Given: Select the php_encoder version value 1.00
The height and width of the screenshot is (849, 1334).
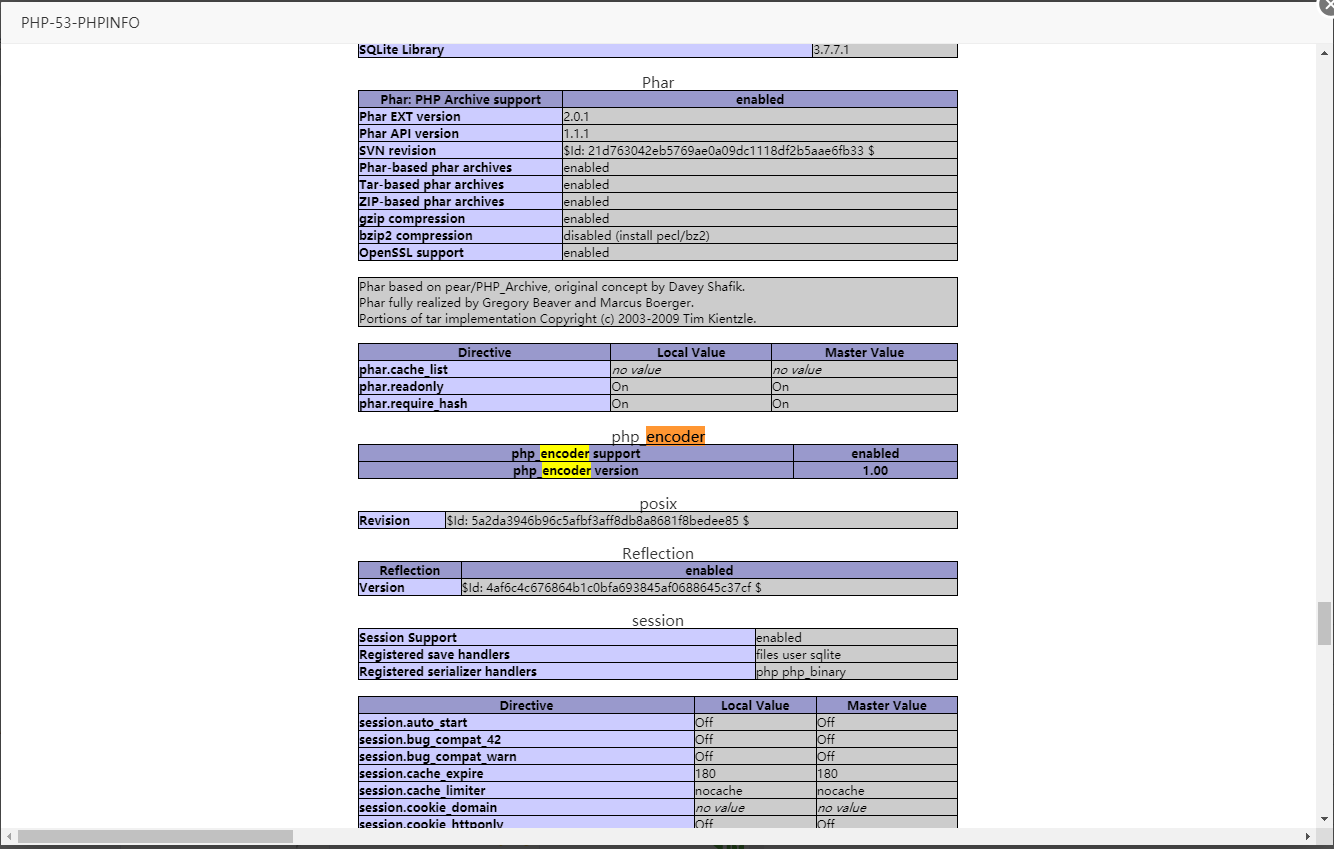Looking at the screenshot, I should tap(875, 470).
